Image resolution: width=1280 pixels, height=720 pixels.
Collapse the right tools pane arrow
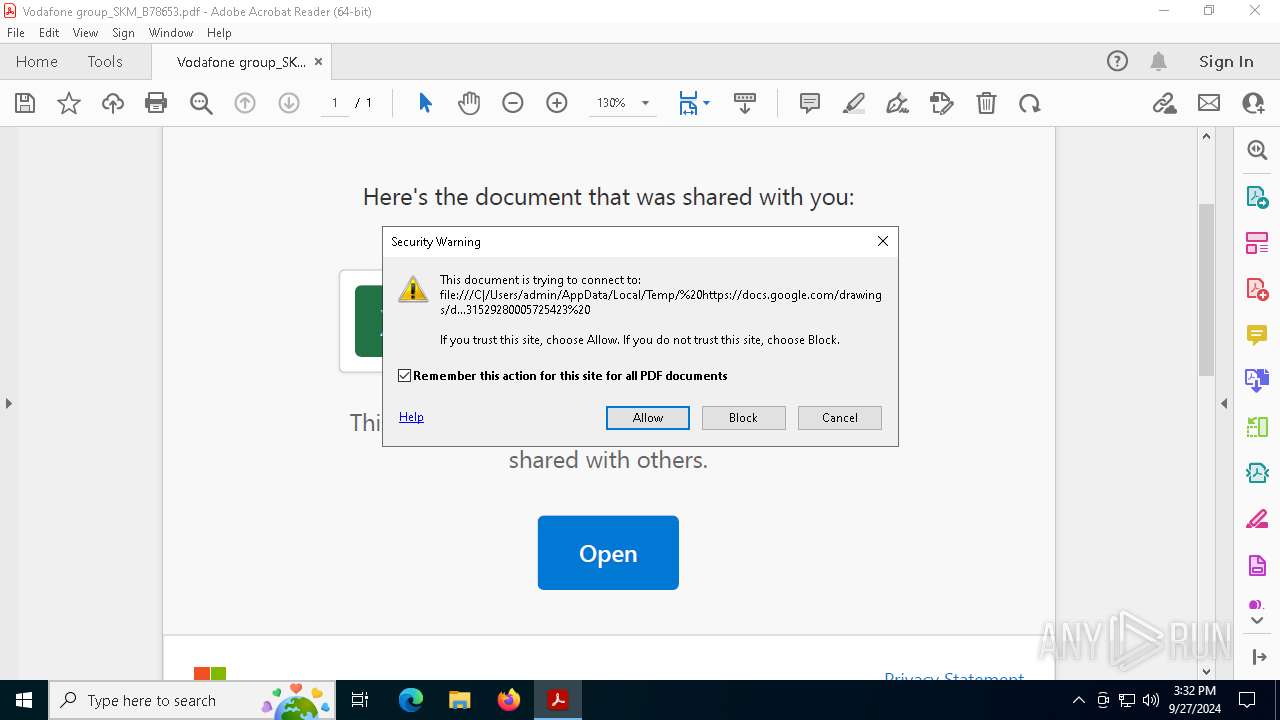pyautogui.click(x=1224, y=403)
